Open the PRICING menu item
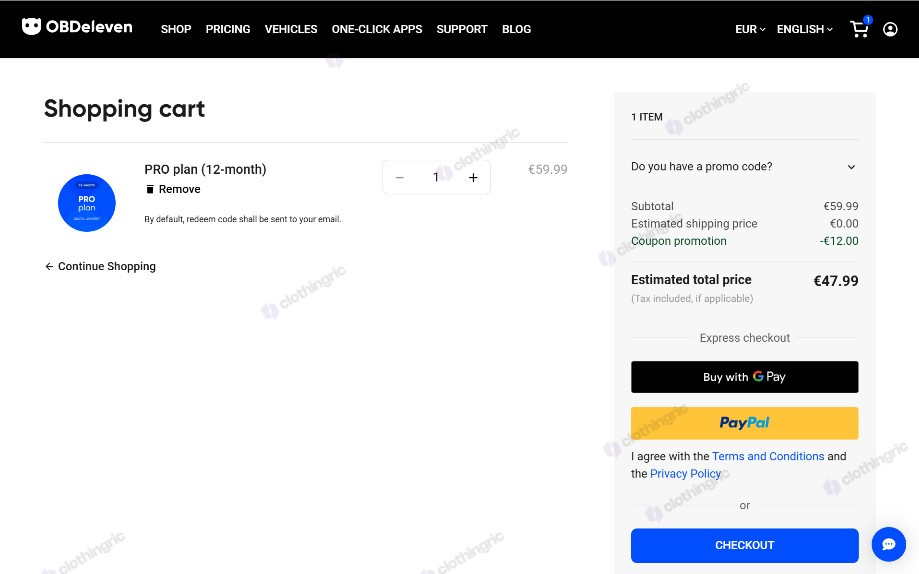Image resolution: width=919 pixels, height=574 pixels. click(x=228, y=29)
